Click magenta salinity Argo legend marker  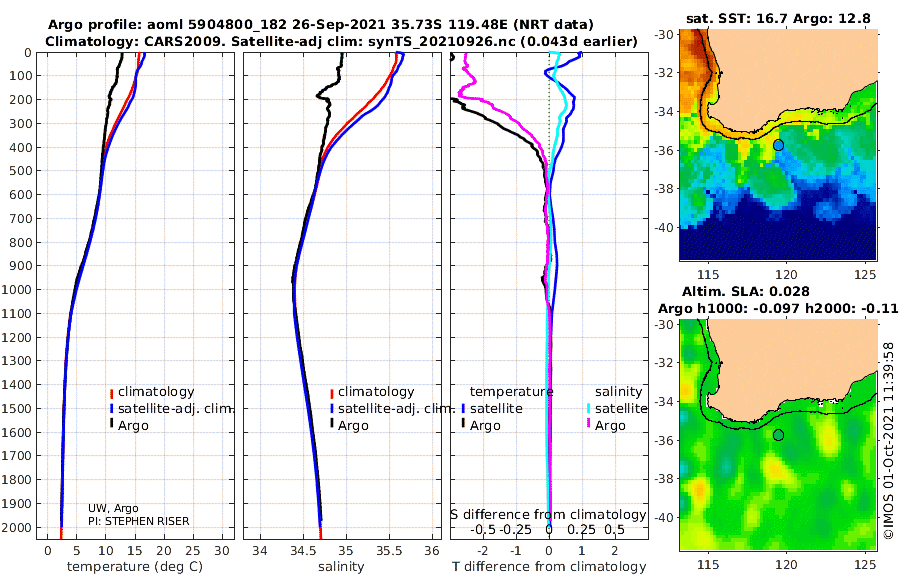pos(588,424)
